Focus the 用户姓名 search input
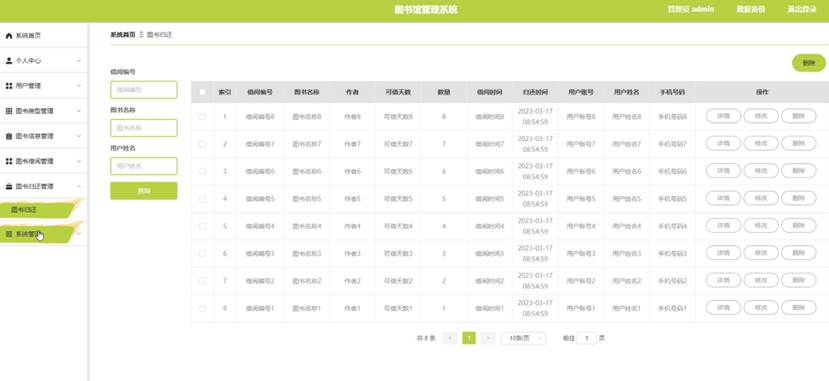 (x=144, y=166)
